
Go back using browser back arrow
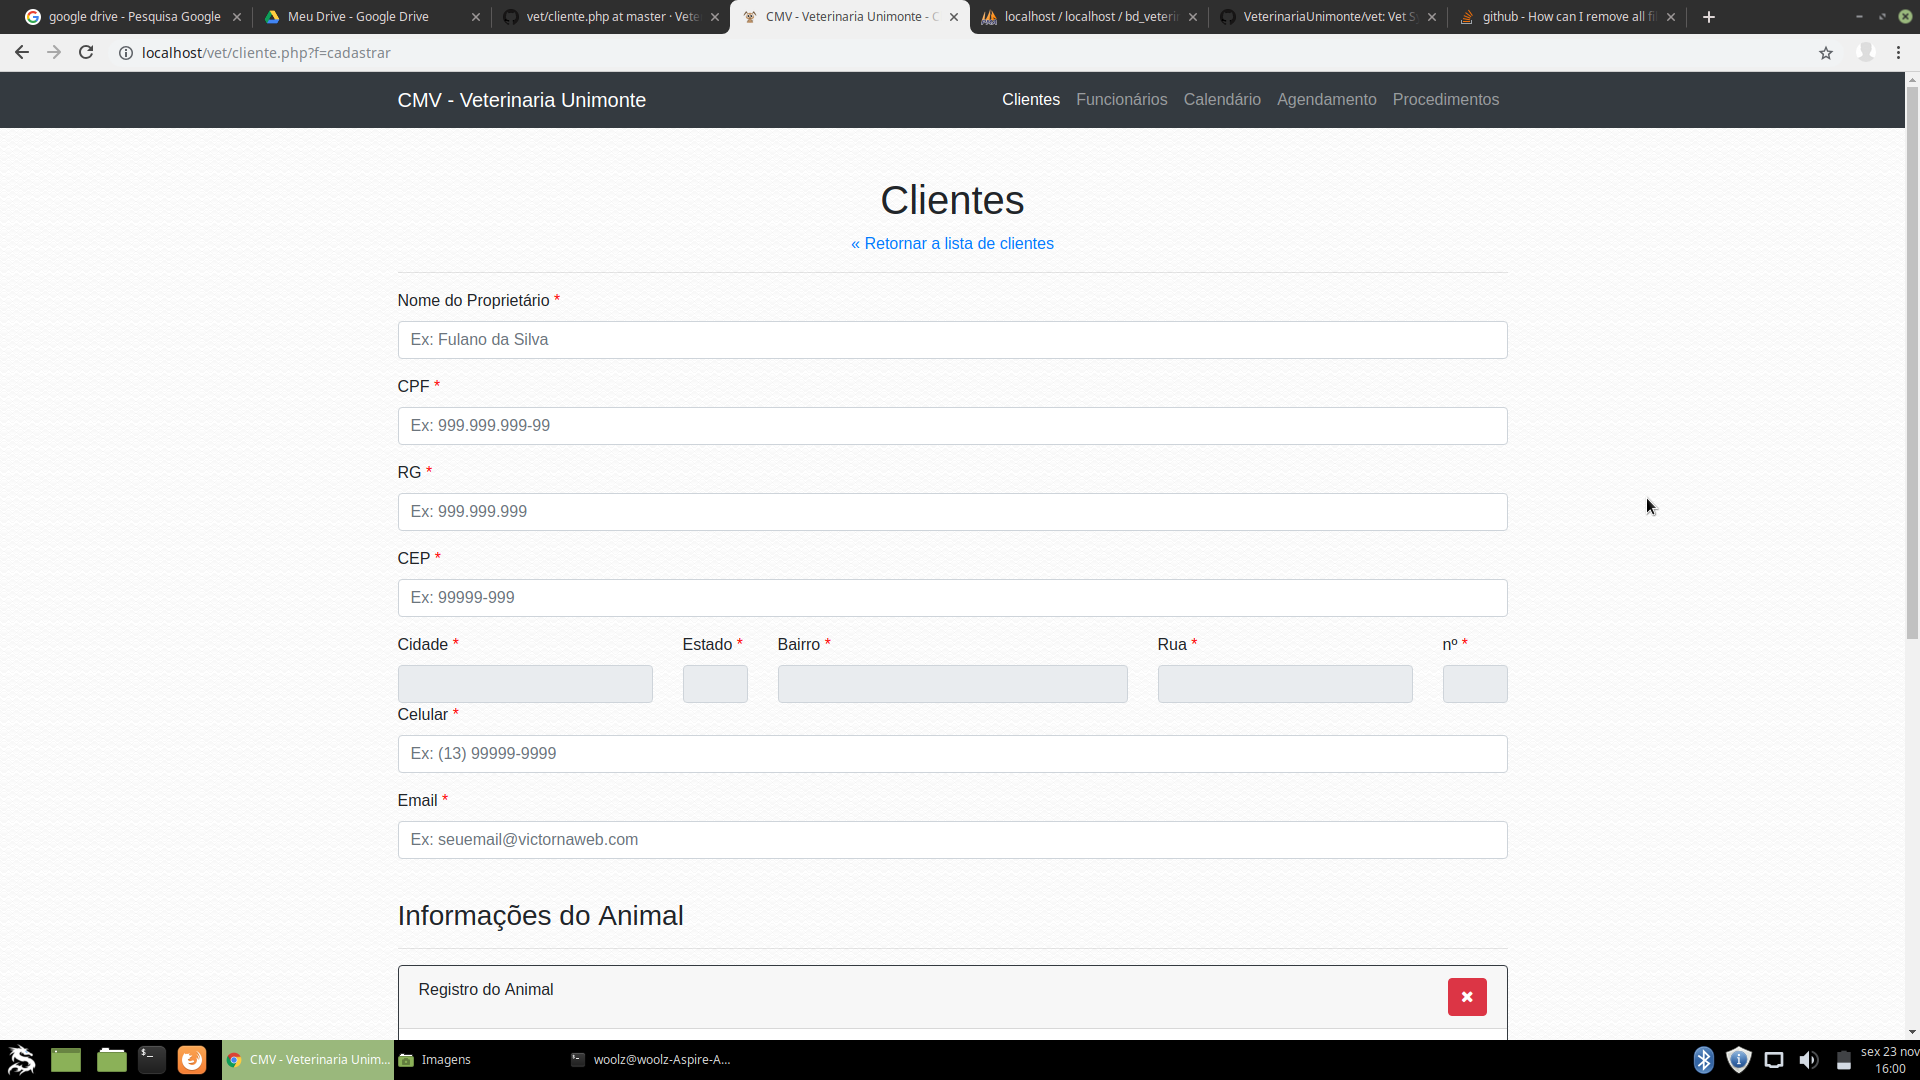[22, 53]
